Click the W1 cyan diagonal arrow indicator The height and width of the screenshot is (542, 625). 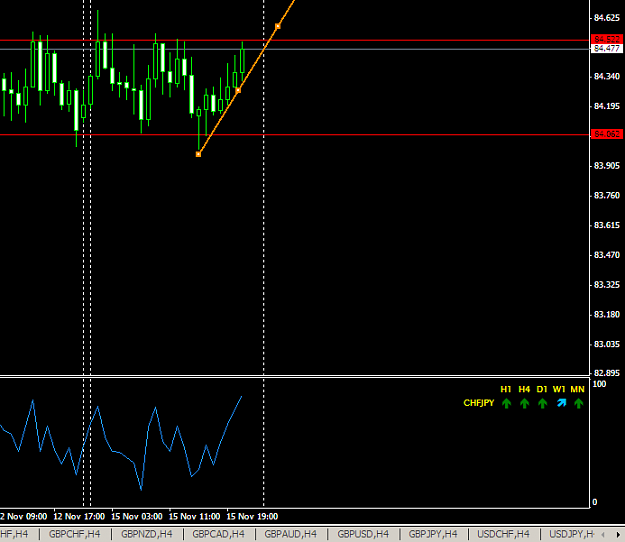click(x=561, y=403)
